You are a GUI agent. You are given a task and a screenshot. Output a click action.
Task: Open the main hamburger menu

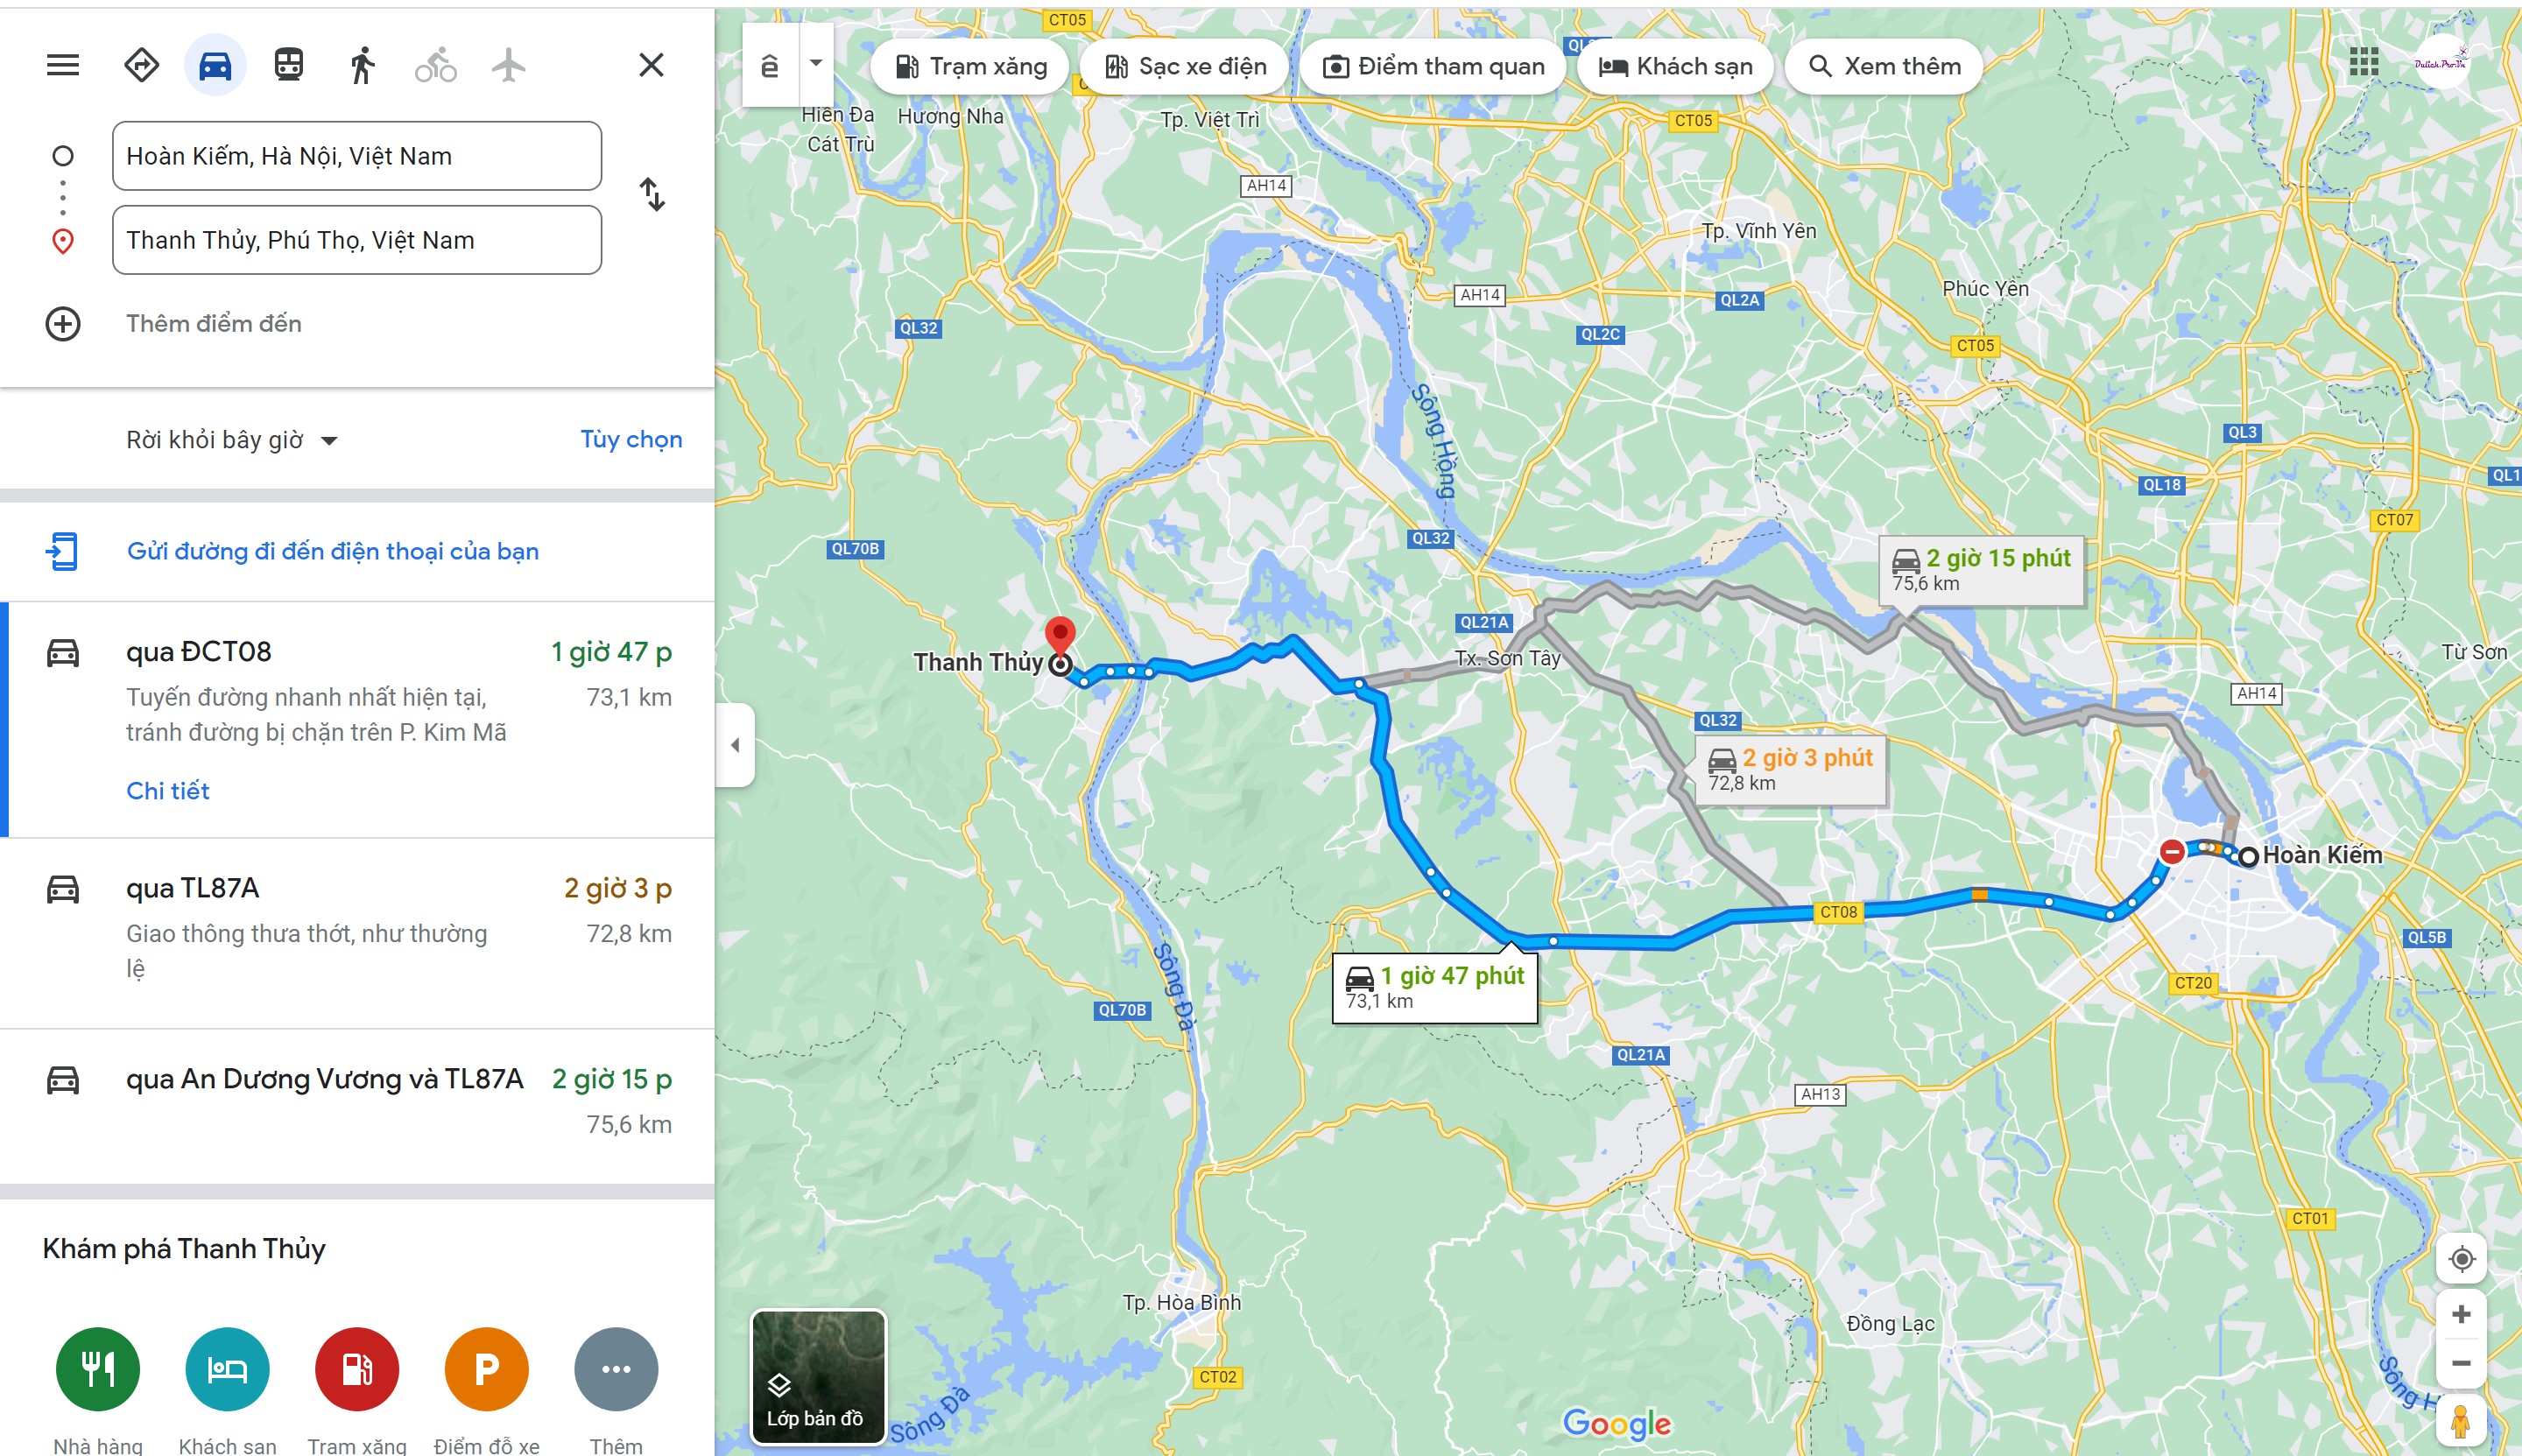click(63, 65)
